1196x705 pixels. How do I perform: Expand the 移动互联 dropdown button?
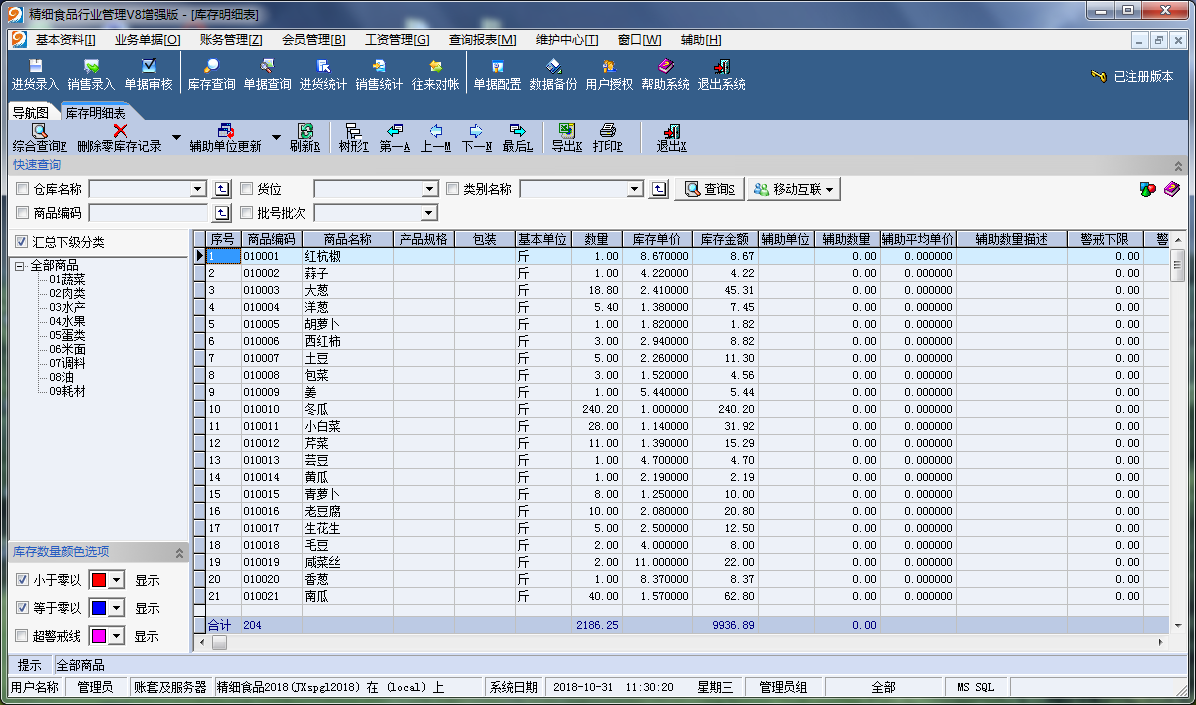(793, 189)
